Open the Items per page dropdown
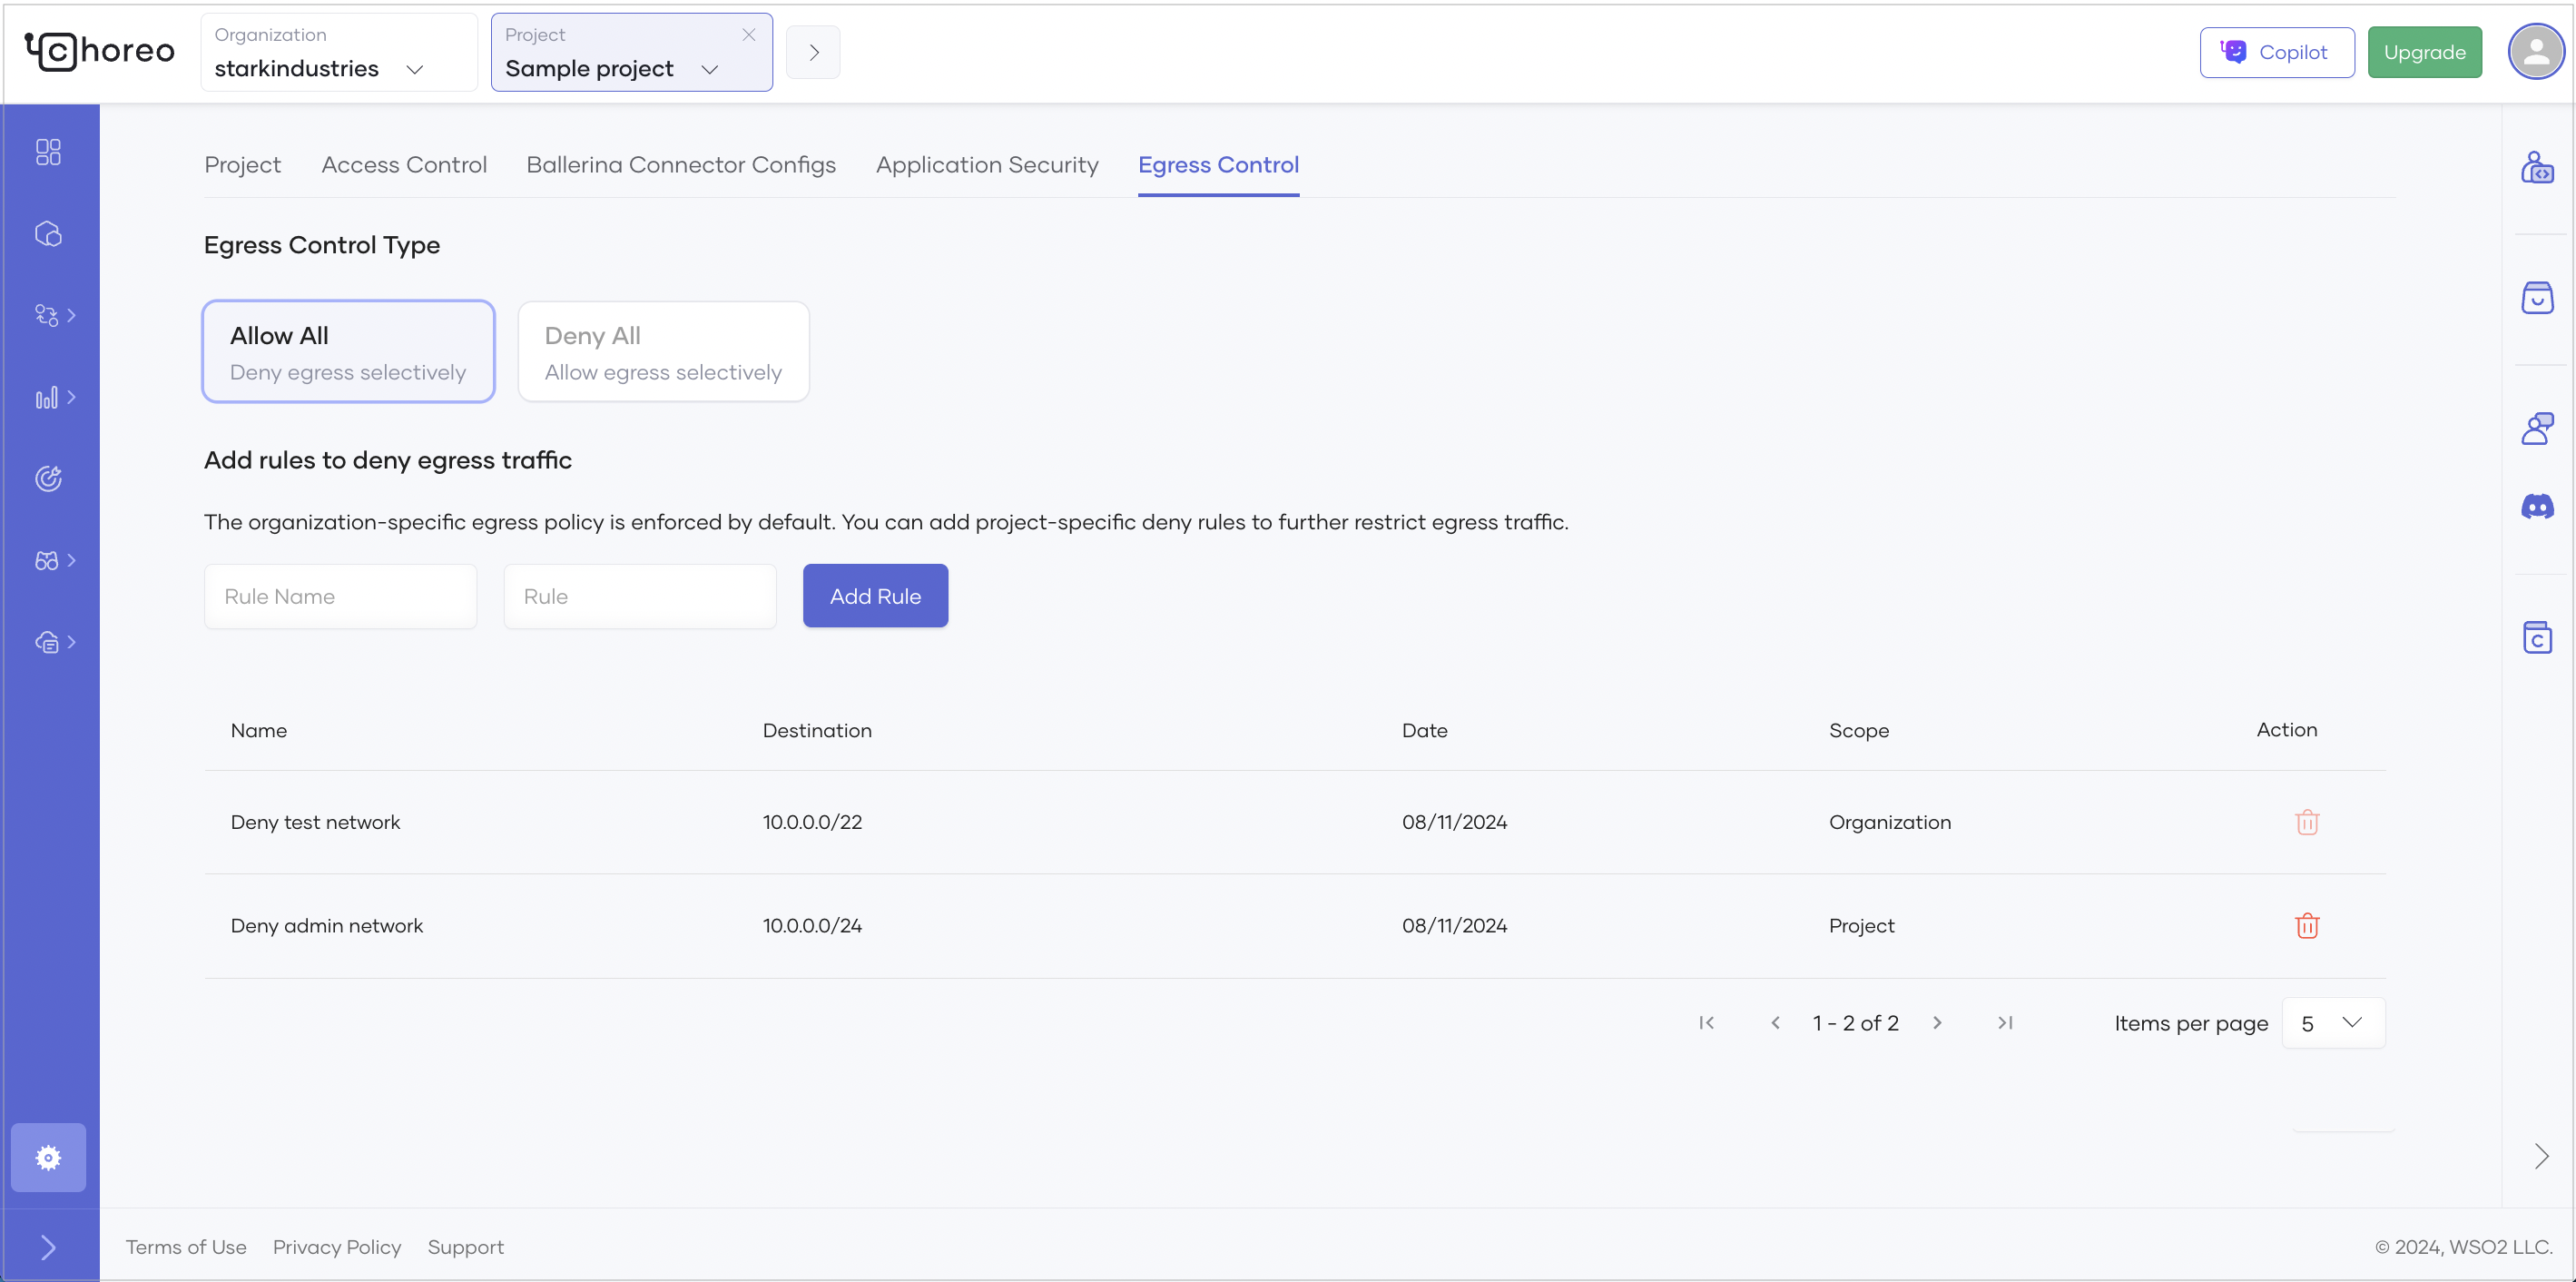The width and height of the screenshot is (2576, 1282). click(2332, 1023)
